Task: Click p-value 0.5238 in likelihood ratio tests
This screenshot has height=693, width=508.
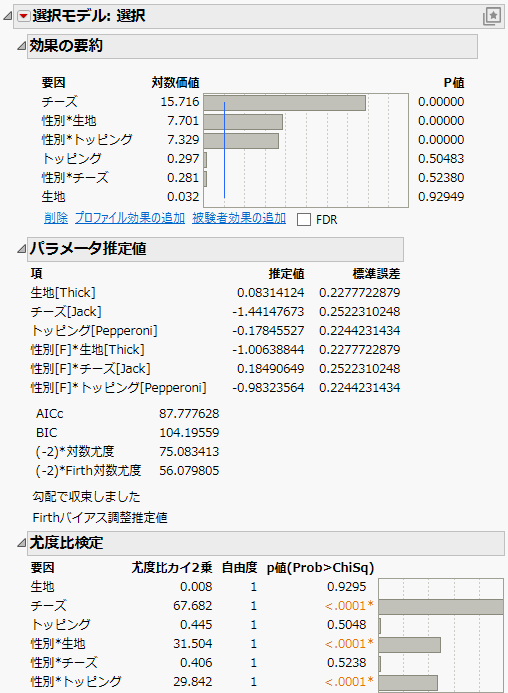Action: click(x=347, y=663)
